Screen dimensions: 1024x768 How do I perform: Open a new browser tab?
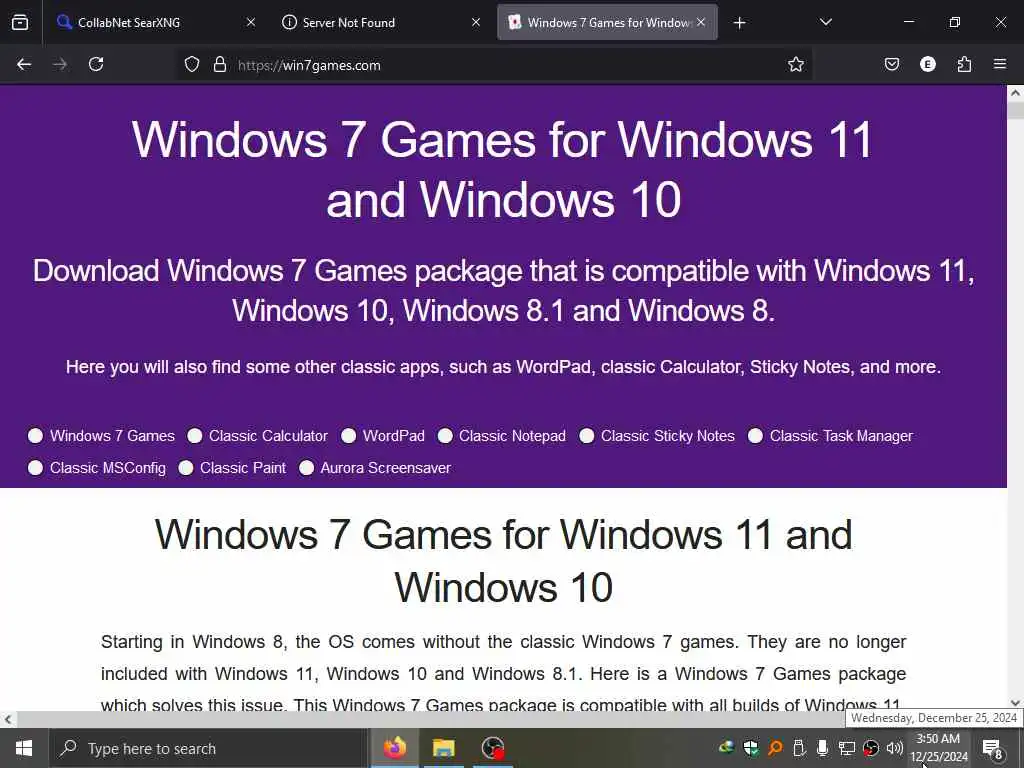click(739, 23)
